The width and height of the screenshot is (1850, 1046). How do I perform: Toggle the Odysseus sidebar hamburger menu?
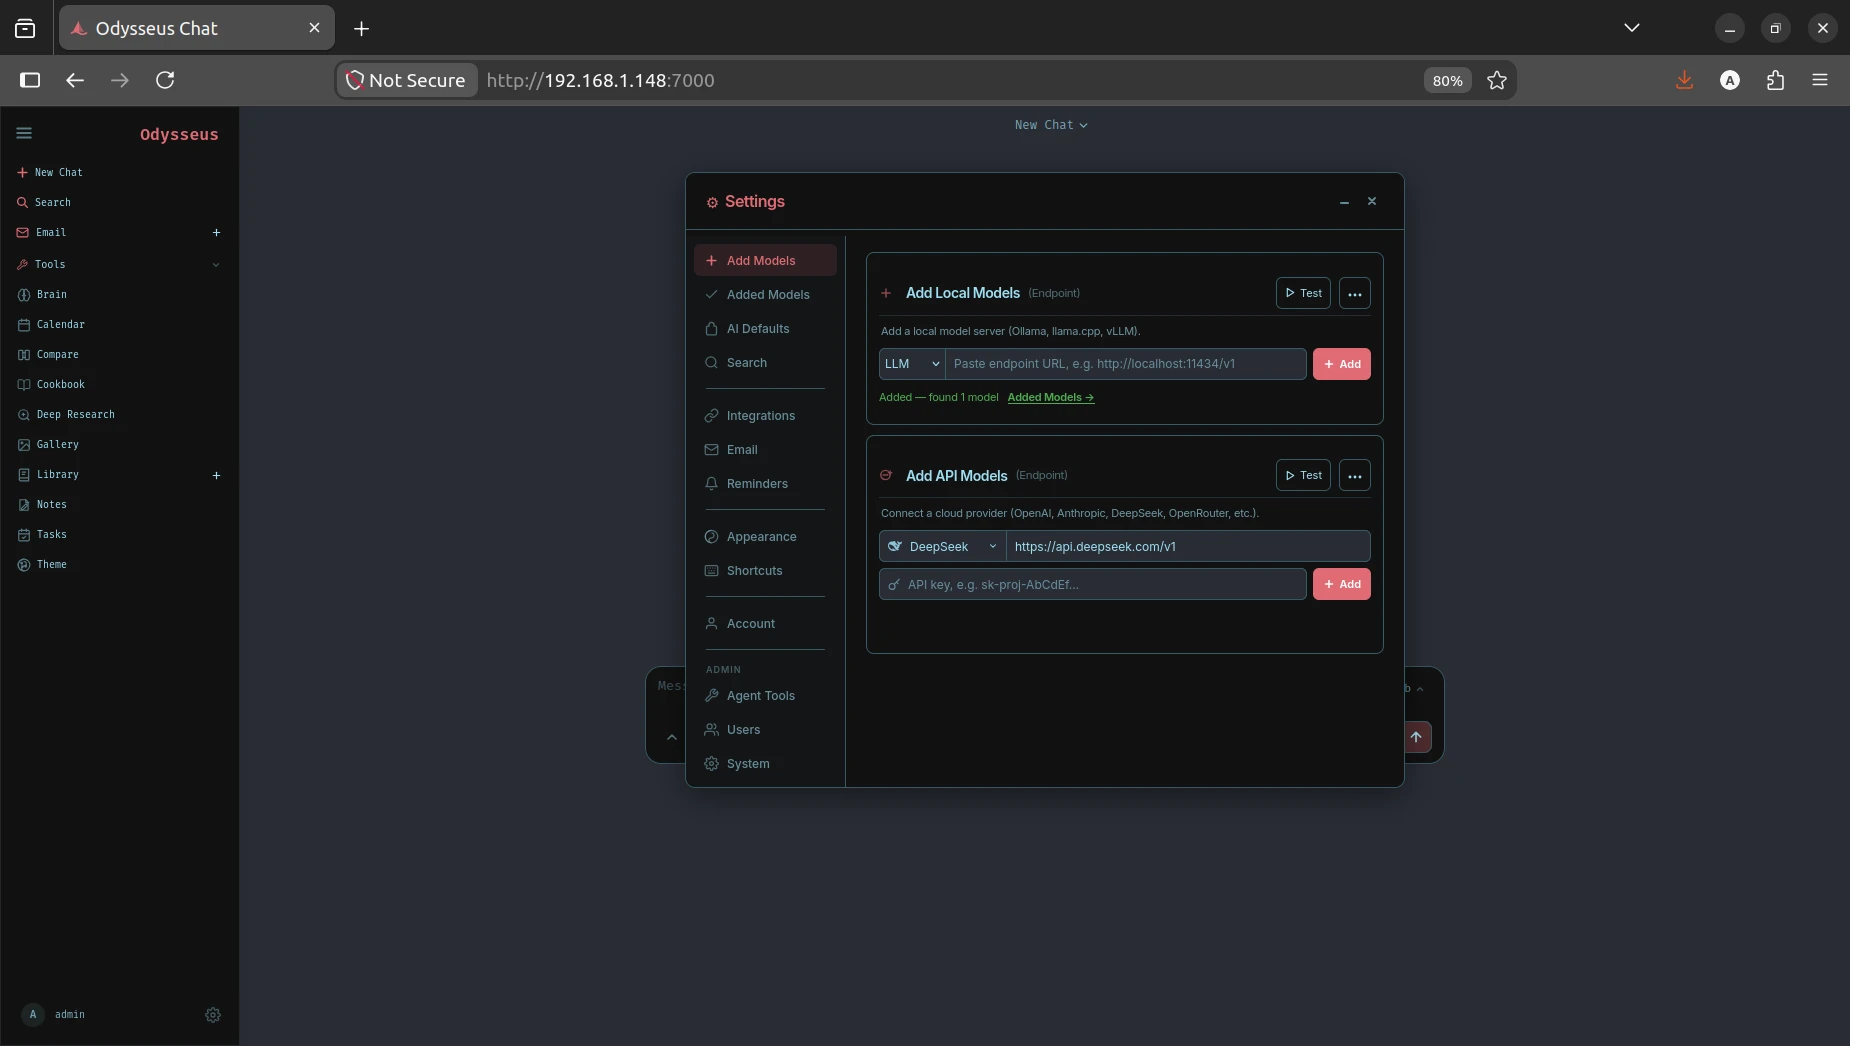point(24,133)
